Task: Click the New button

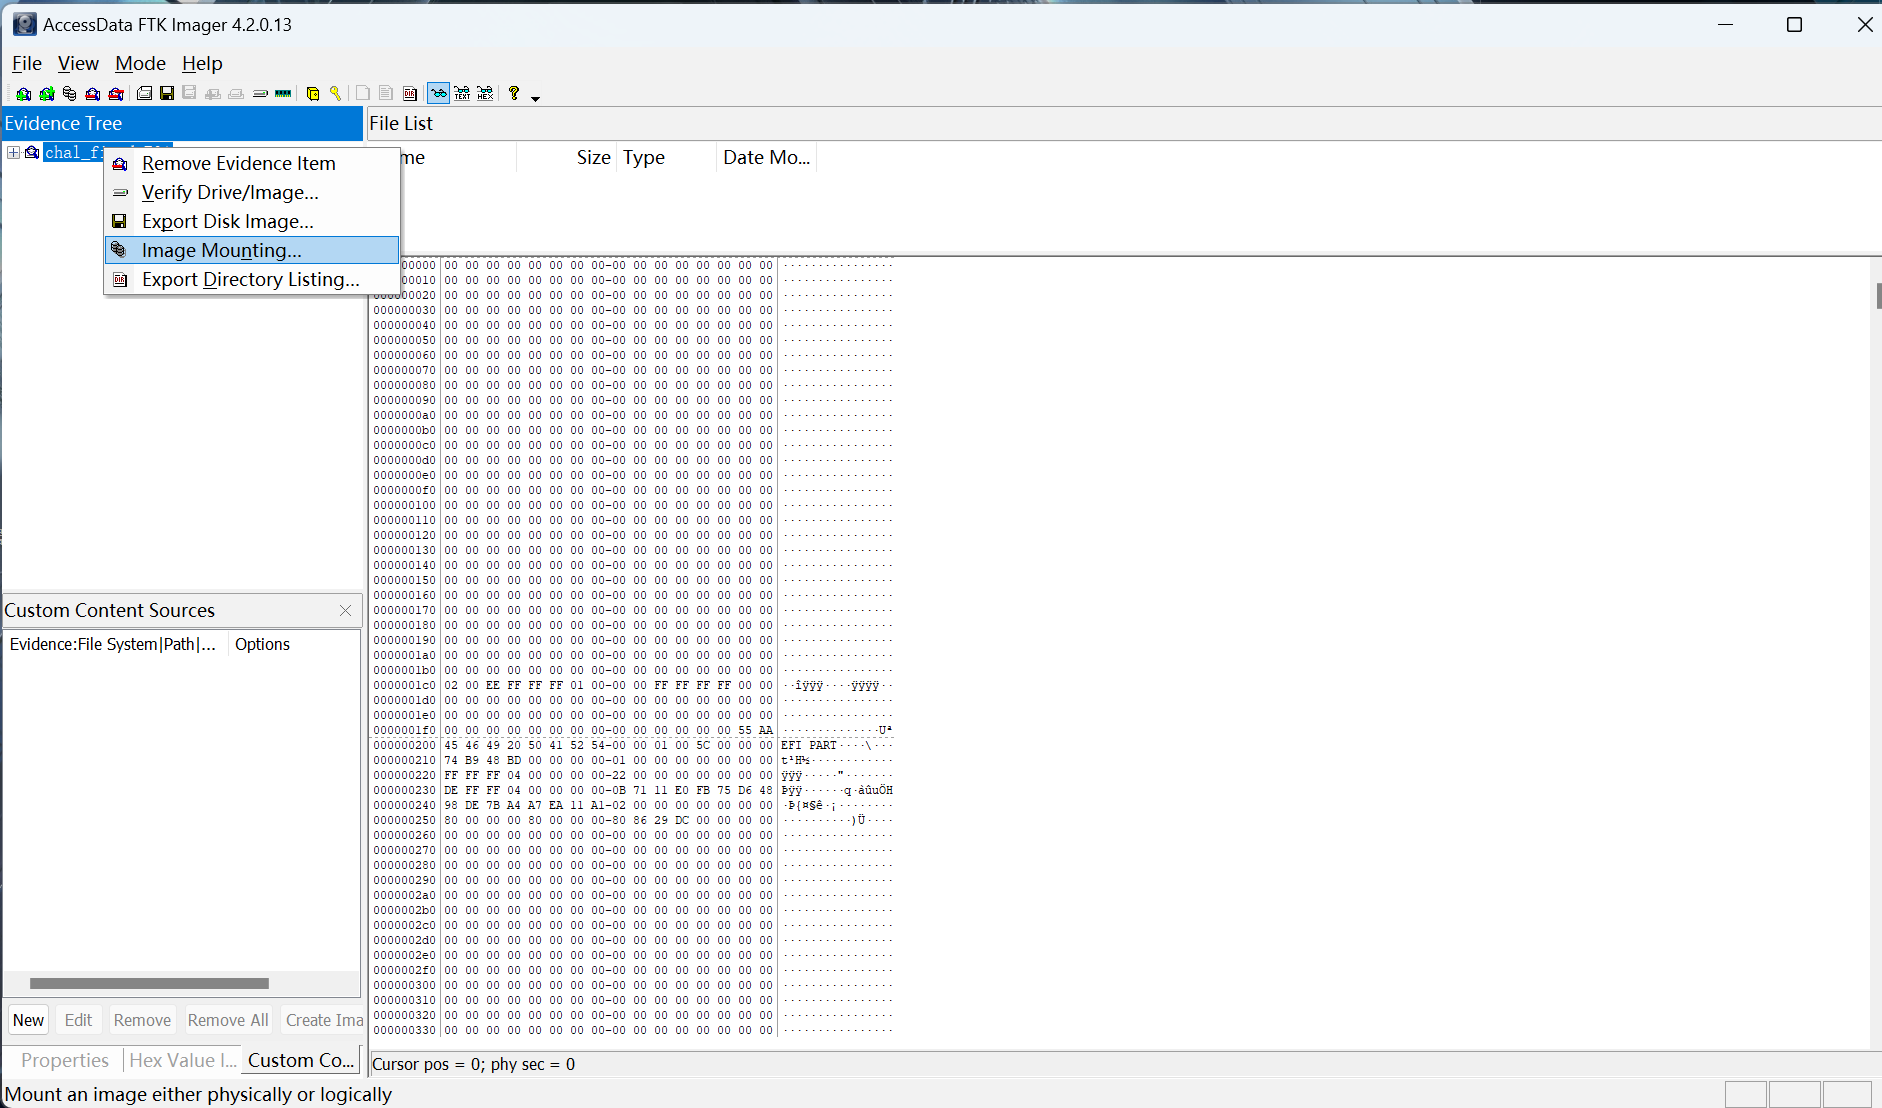Action: 28,1020
